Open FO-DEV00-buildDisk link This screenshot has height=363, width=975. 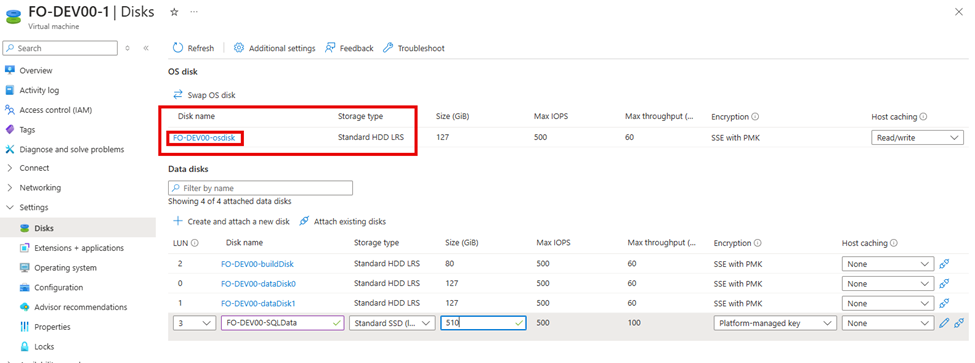pos(257,264)
